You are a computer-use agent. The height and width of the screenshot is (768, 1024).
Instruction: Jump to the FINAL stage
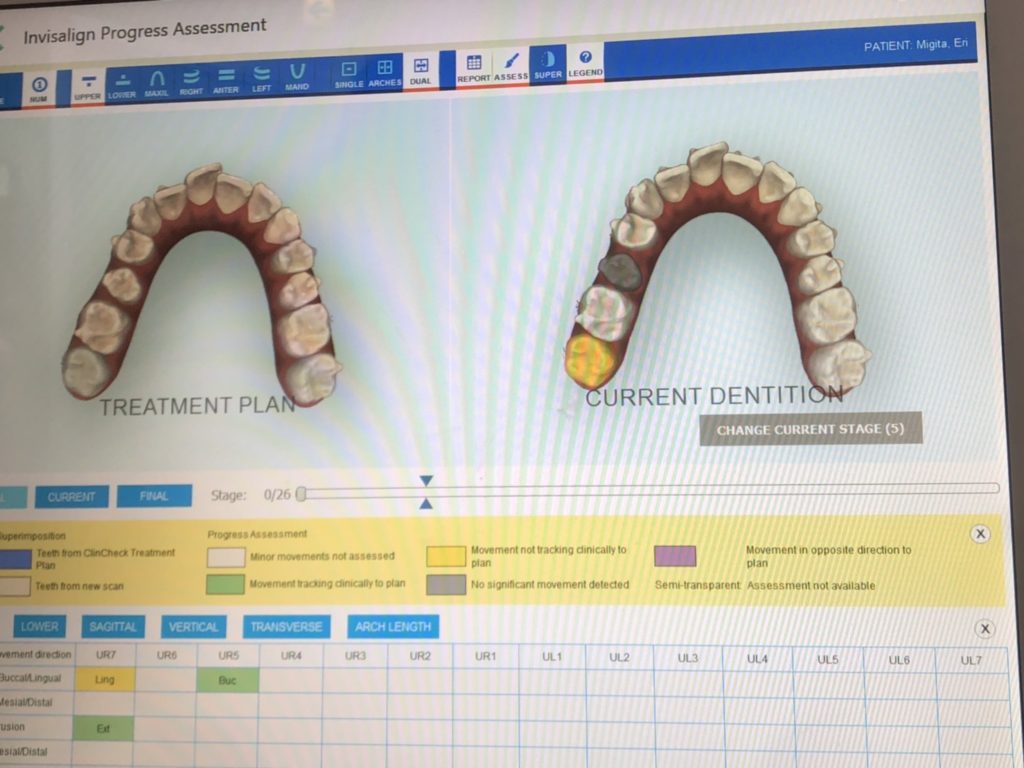(154, 496)
